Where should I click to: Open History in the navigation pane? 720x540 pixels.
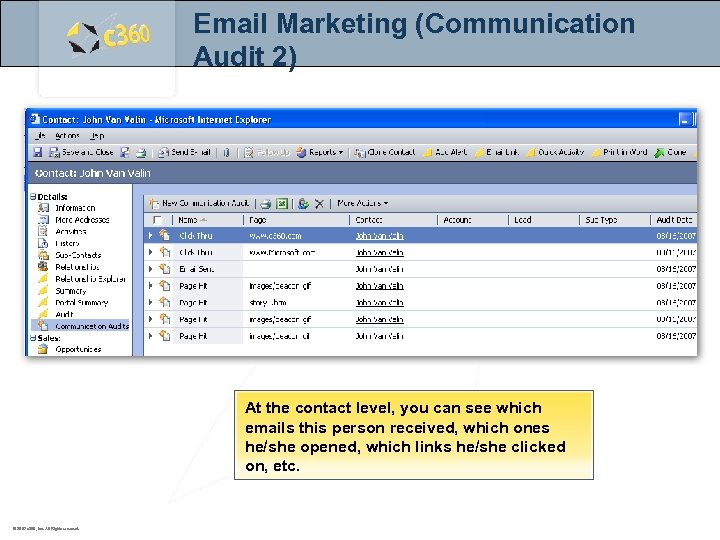point(67,243)
